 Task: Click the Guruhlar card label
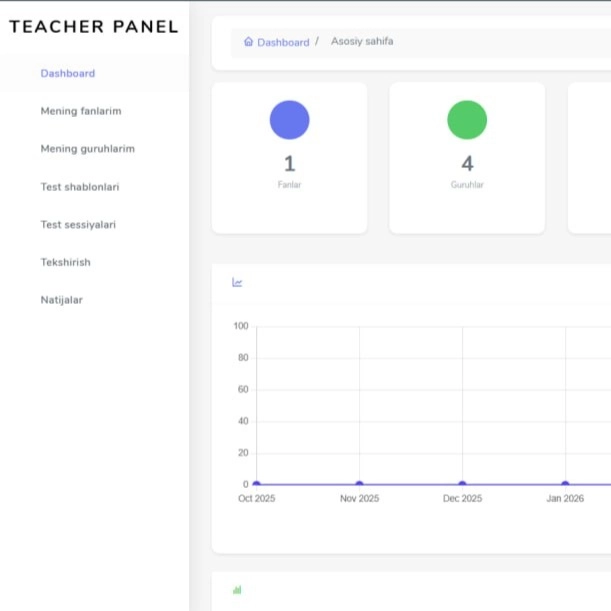point(467,185)
